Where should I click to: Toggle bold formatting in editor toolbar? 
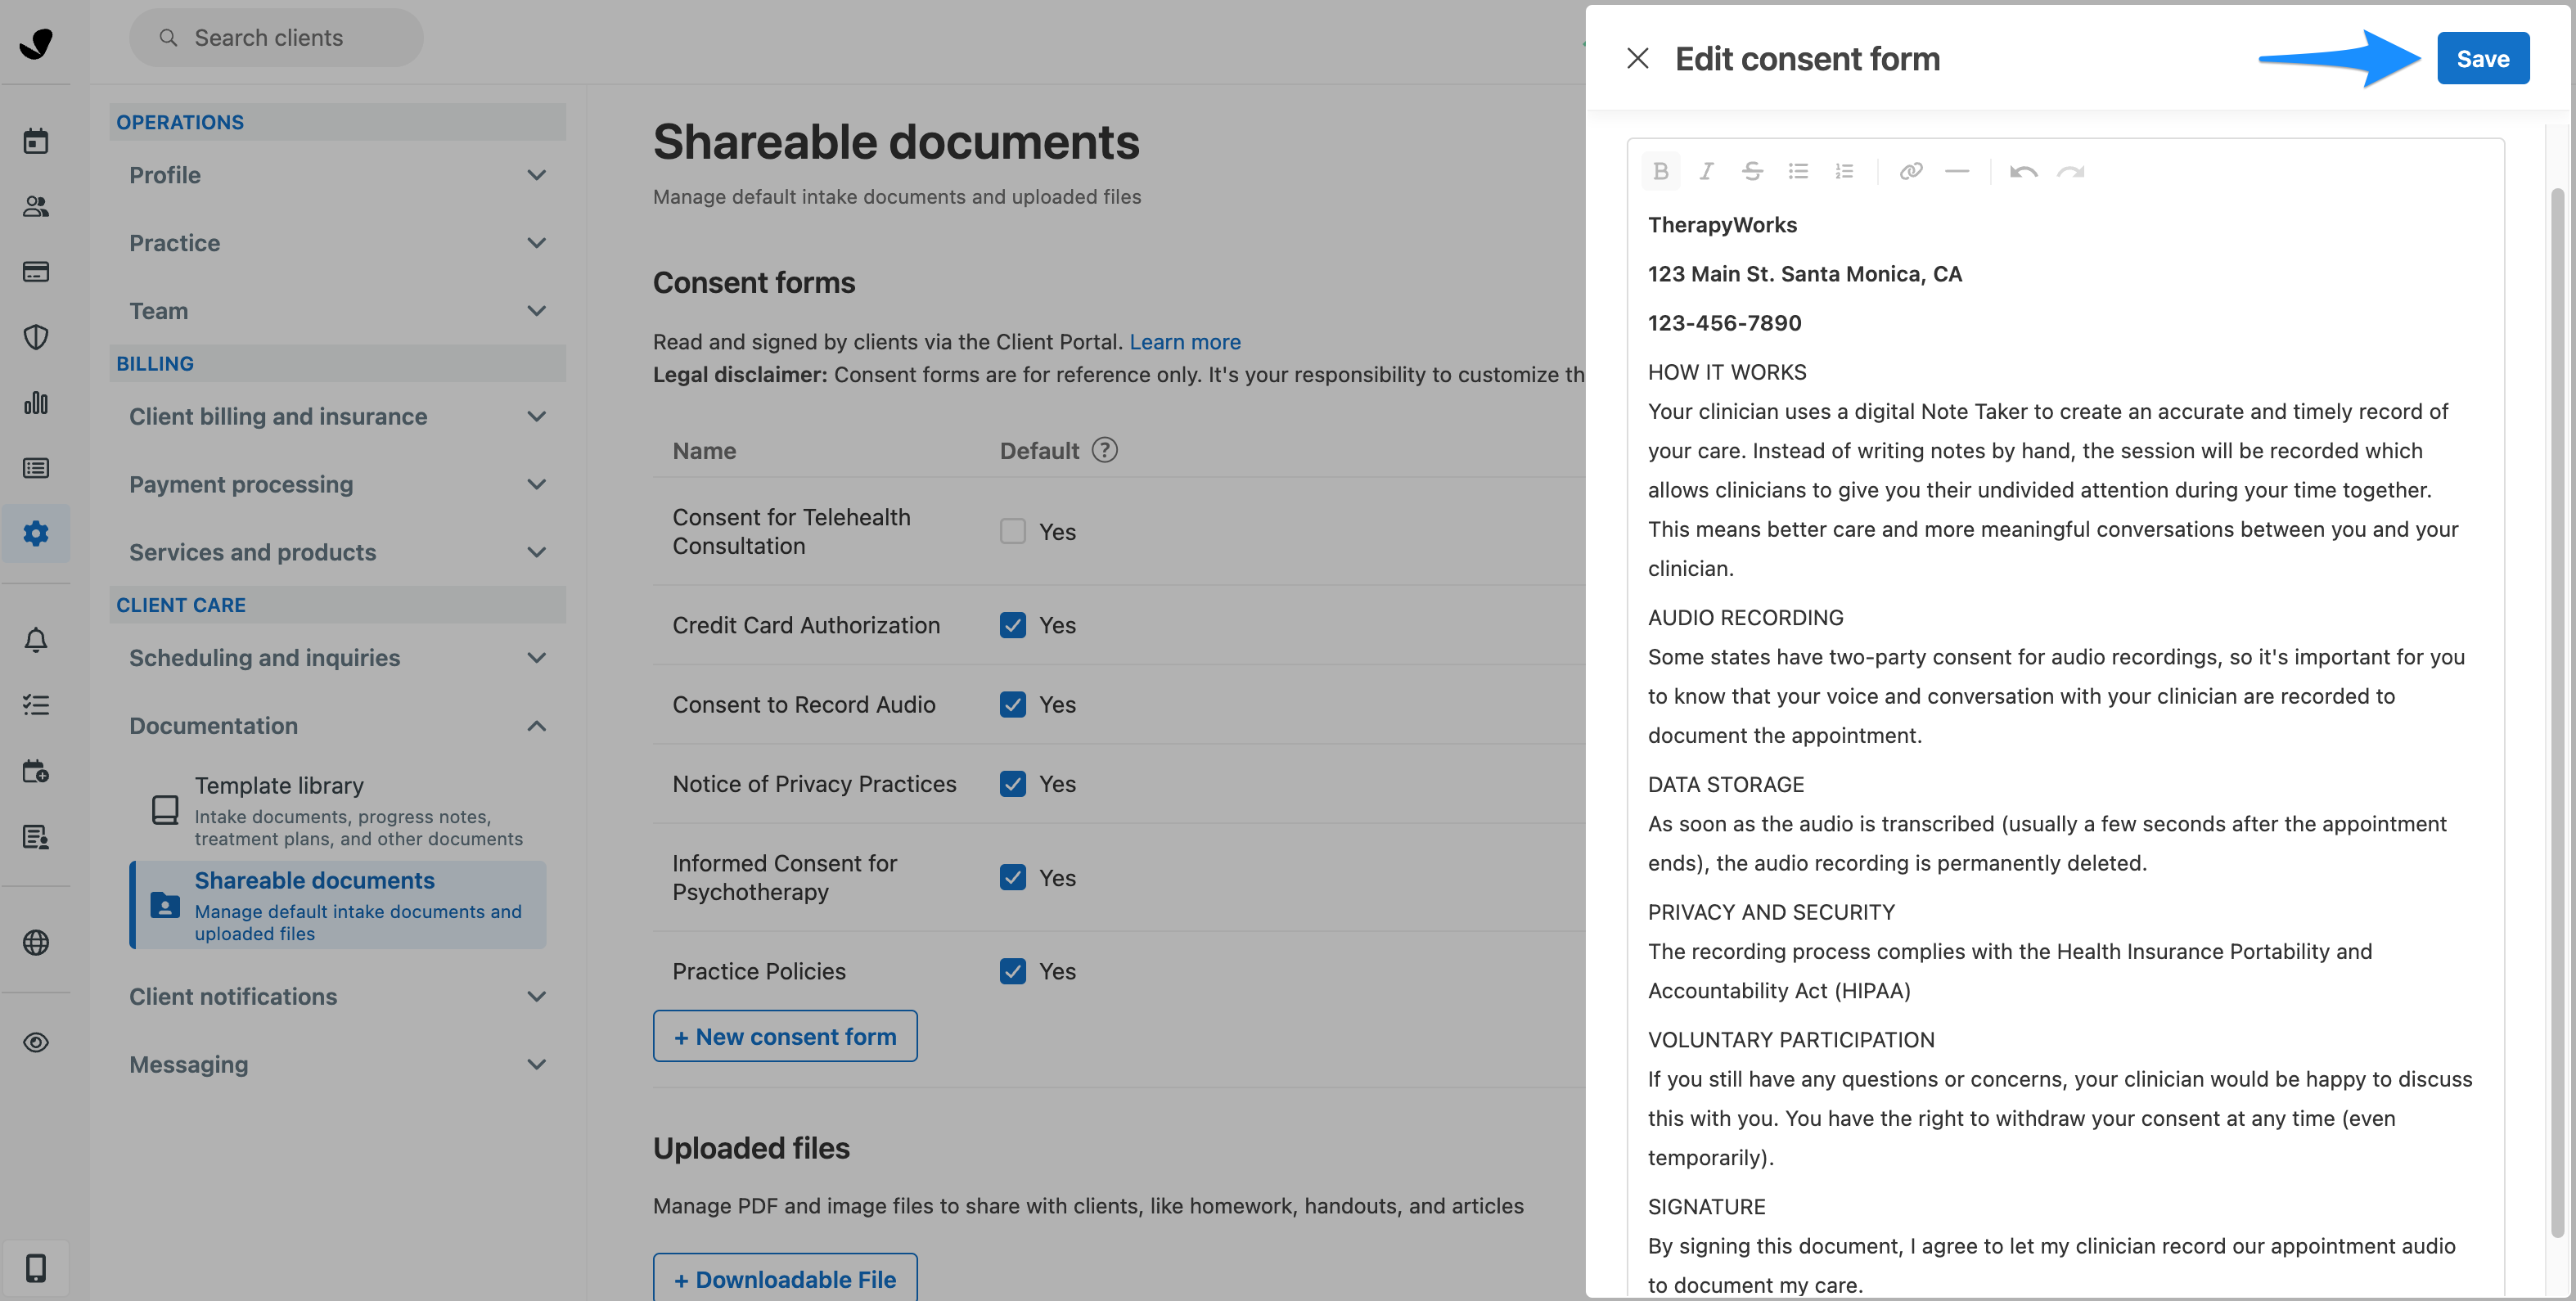(1660, 171)
